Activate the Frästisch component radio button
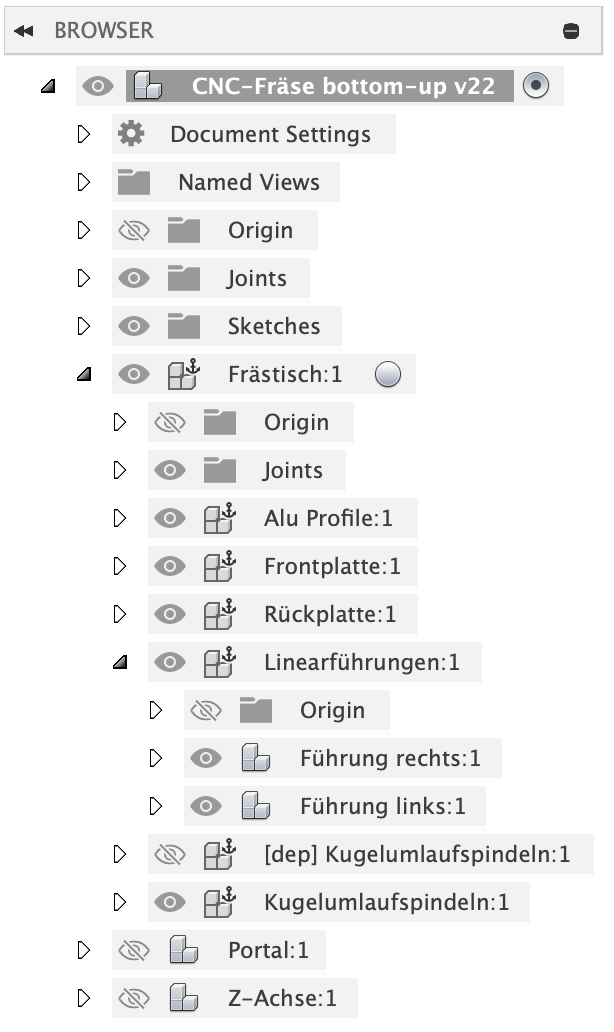614x1032 pixels. 388,374
